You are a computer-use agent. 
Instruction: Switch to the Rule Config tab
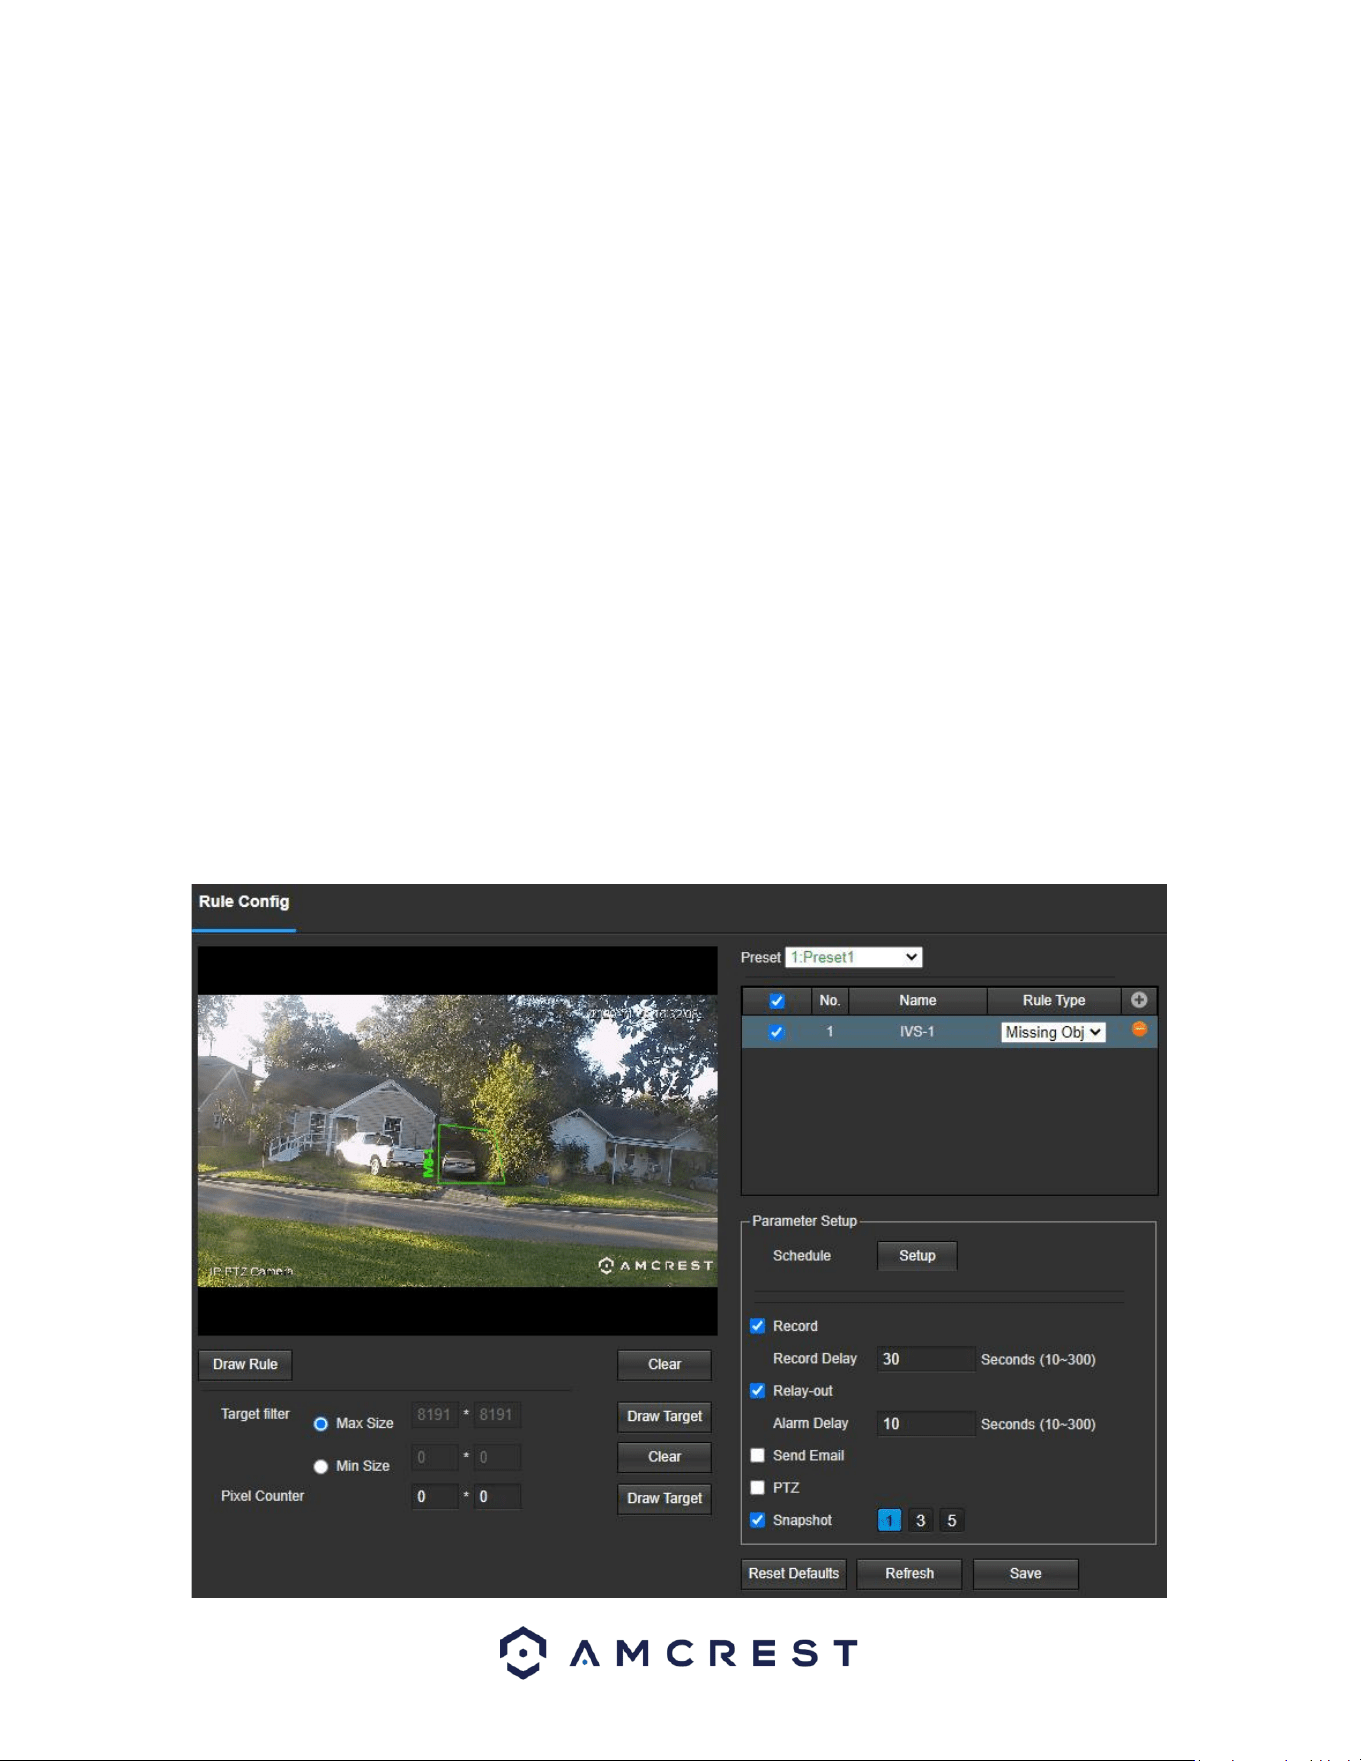(x=244, y=902)
